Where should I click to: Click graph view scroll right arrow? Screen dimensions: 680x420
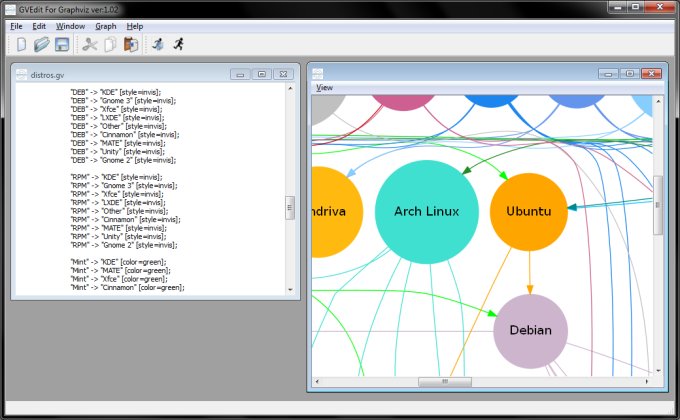pos(647,381)
